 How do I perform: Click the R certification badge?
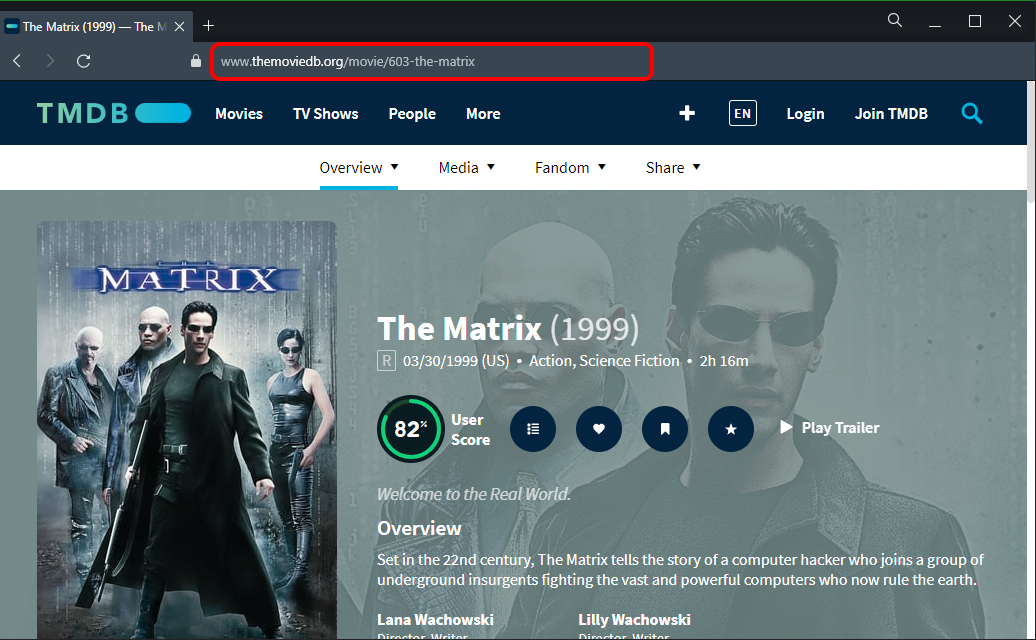pyautogui.click(x=387, y=361)
